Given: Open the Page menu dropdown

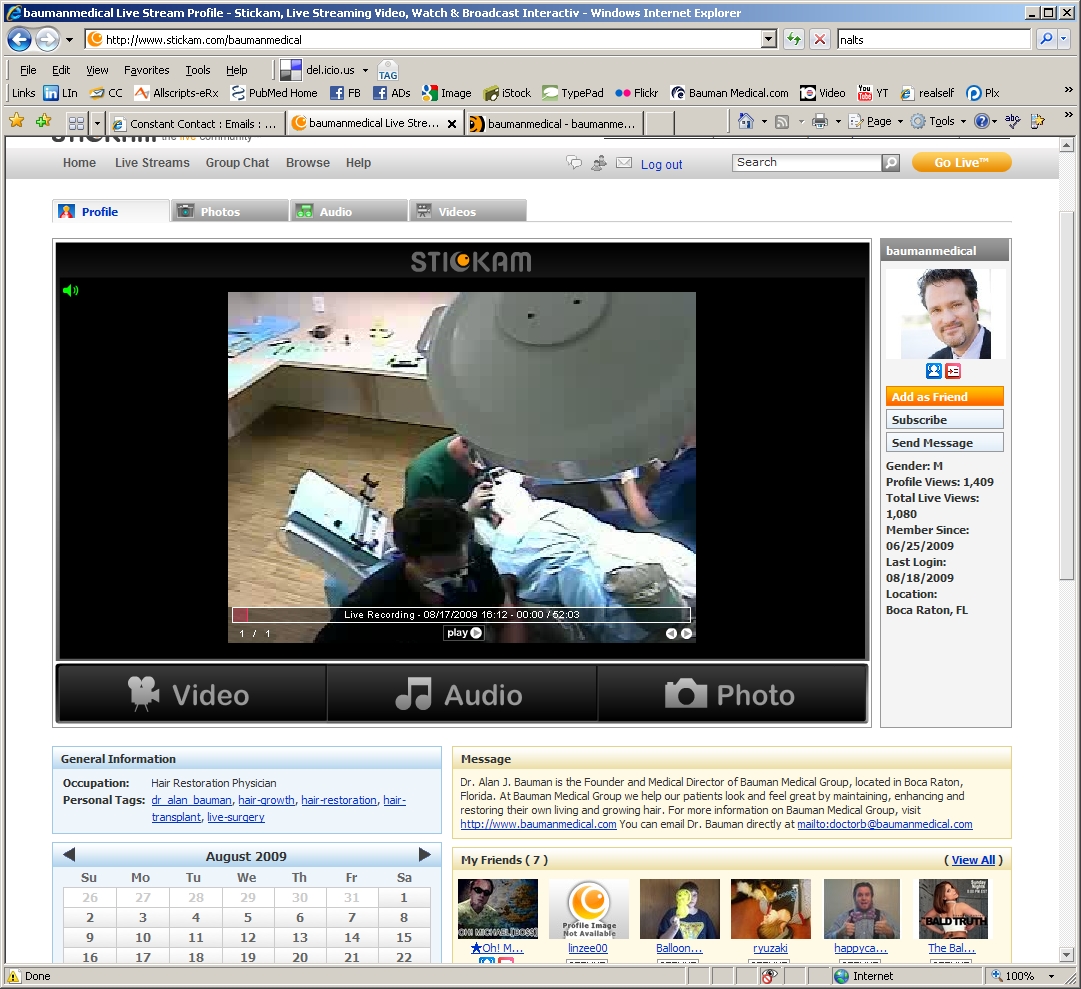Looking at the screenshot, I should (877, 121).
